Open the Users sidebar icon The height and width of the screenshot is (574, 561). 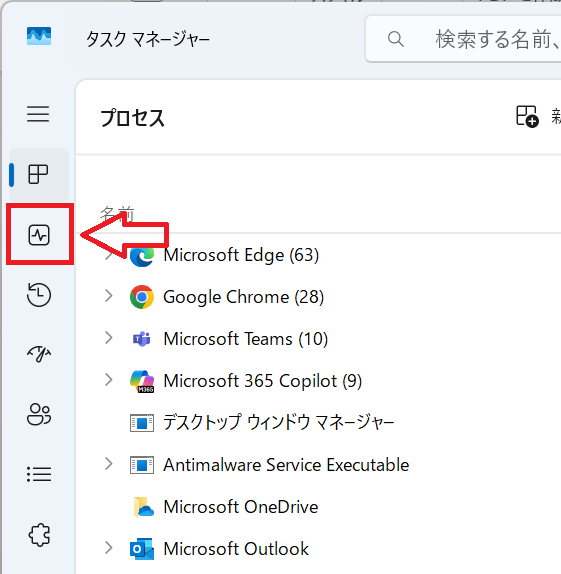[x=39, y=414]
